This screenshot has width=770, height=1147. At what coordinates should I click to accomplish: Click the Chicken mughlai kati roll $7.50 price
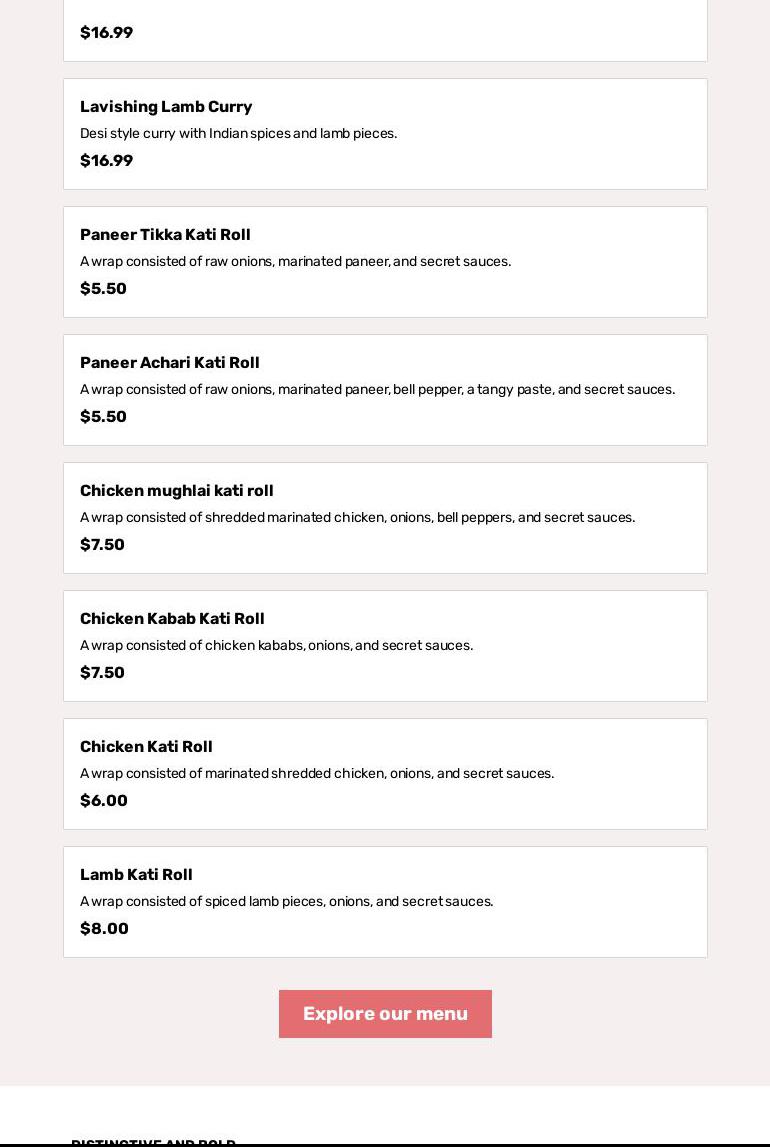102,545
